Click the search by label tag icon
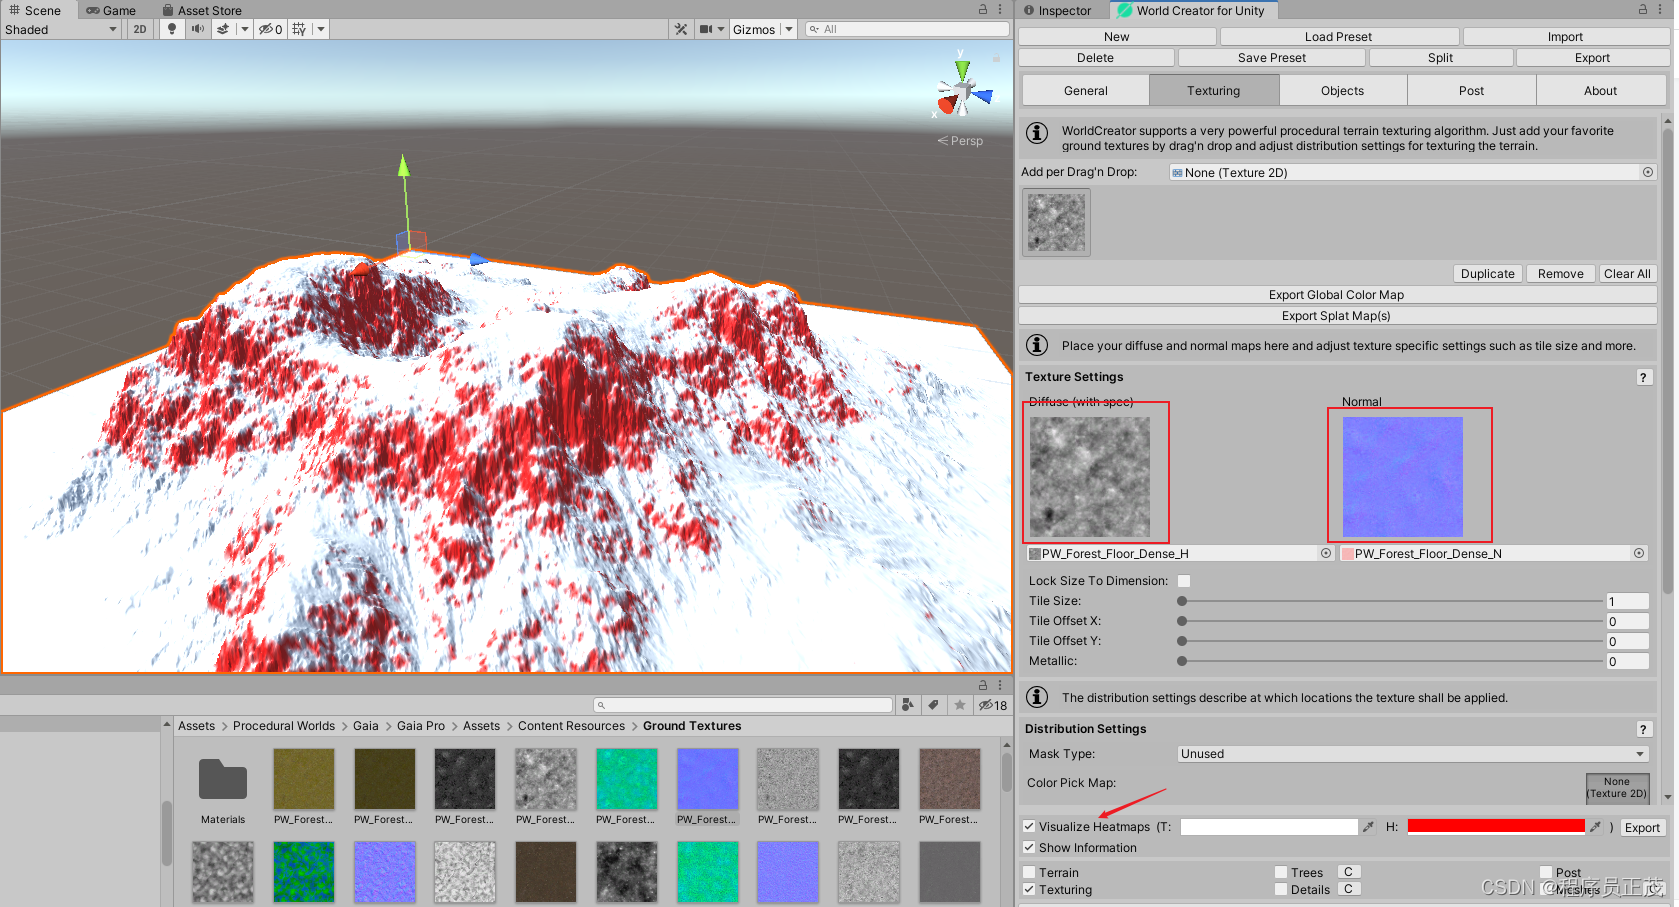The width and height of the screenshot is (1679, 907). click(x=934, y=705)
